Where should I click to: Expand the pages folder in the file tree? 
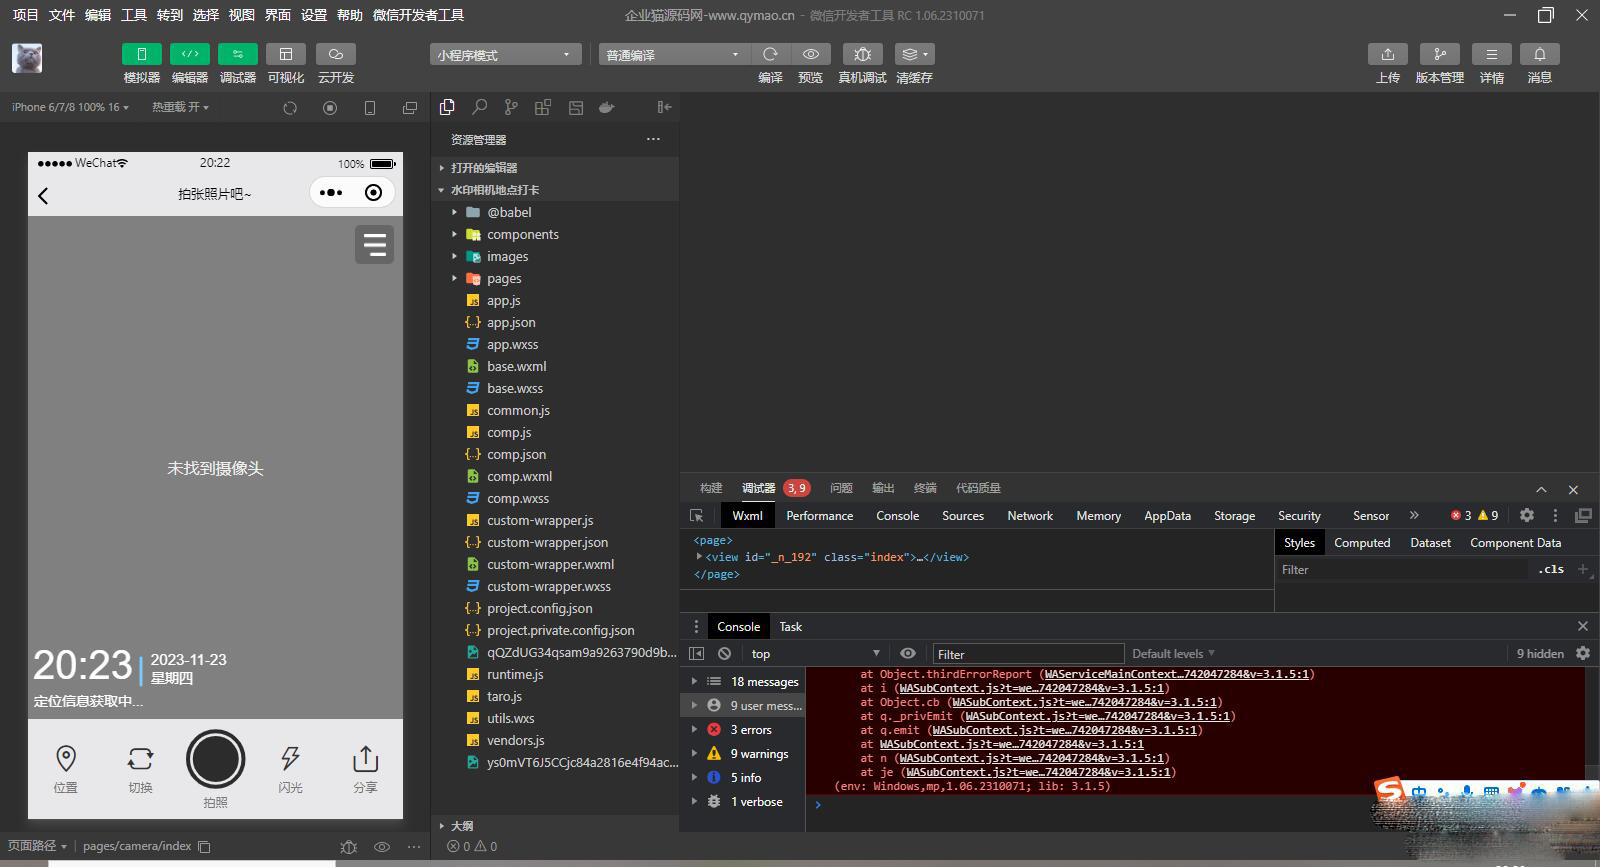point(504,278)
